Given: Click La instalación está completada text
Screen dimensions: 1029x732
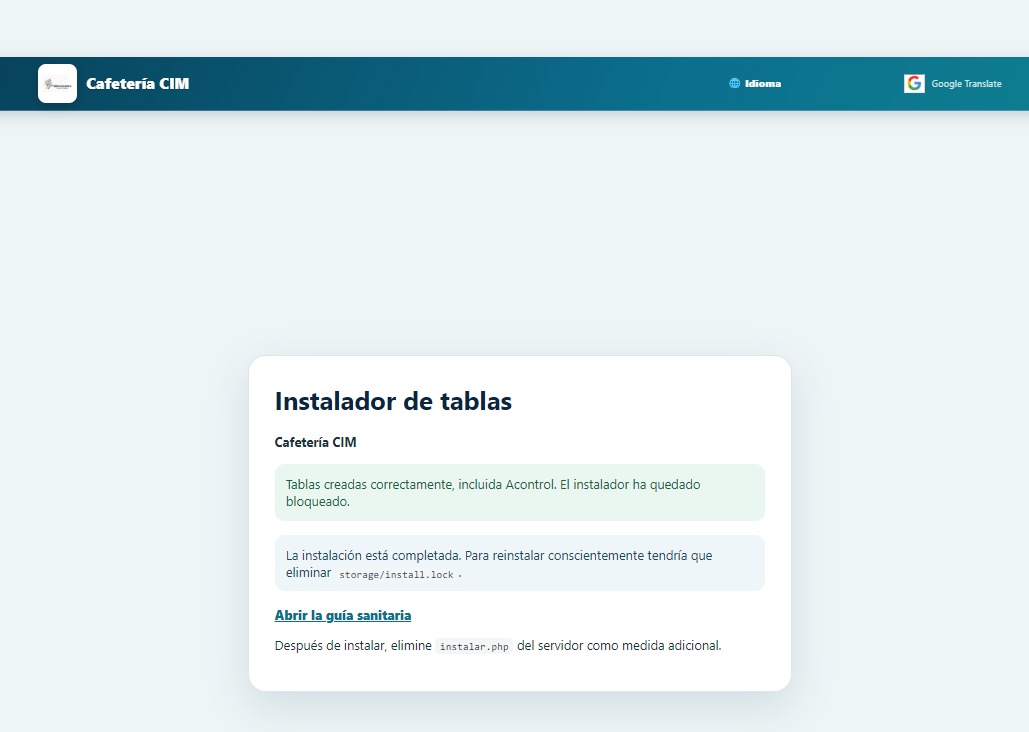Looking at the screenshot, I should (x=373, y=555).
